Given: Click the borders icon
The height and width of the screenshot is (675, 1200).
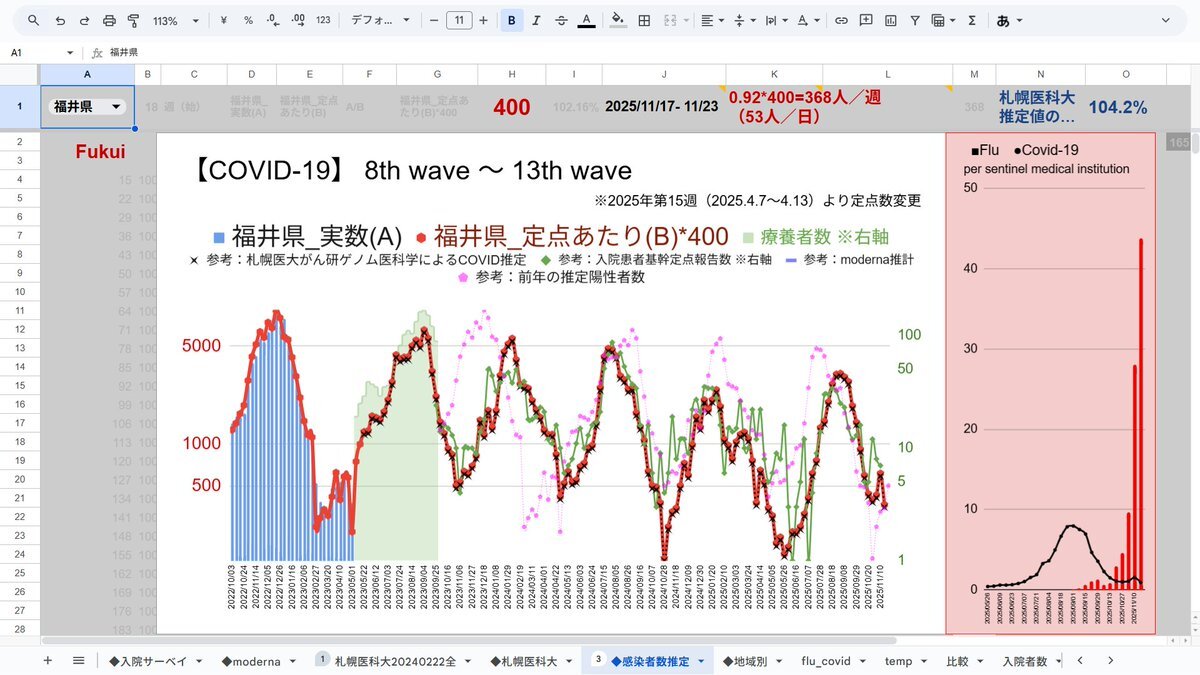Looking at the screenshot, I should [645, 20].
